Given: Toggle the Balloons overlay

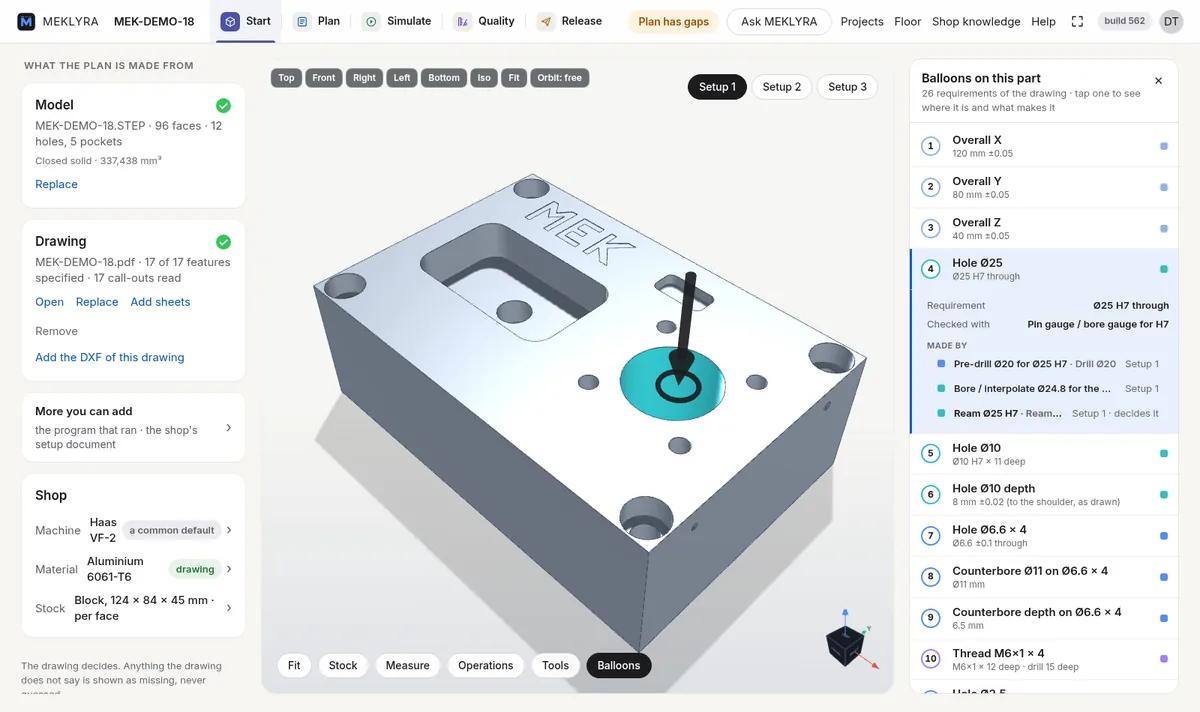Looking at the screenshot, I should (x=619, y=665).
